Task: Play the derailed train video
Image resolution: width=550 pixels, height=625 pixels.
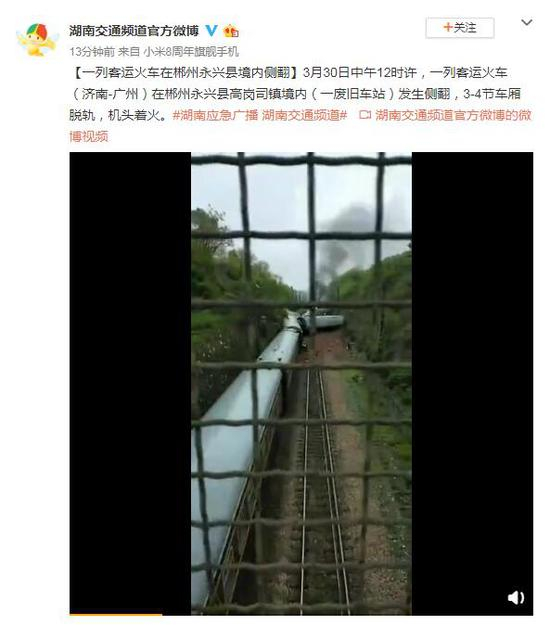Action: [301, 383]
